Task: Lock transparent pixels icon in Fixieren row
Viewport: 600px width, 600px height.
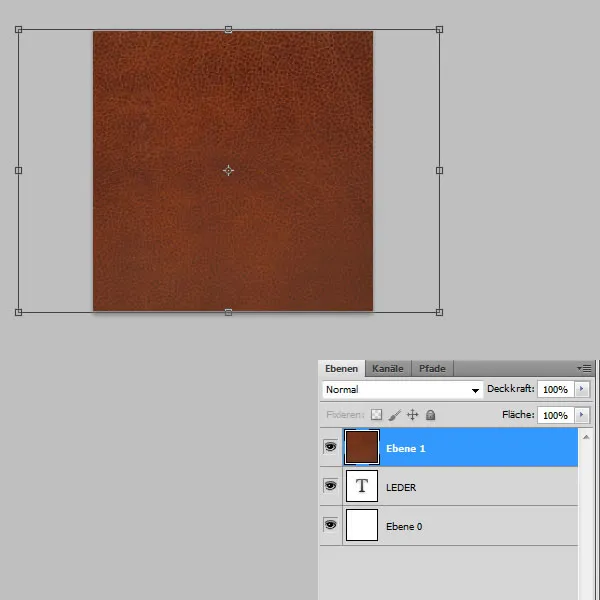Action: click(x=377, y=414)
